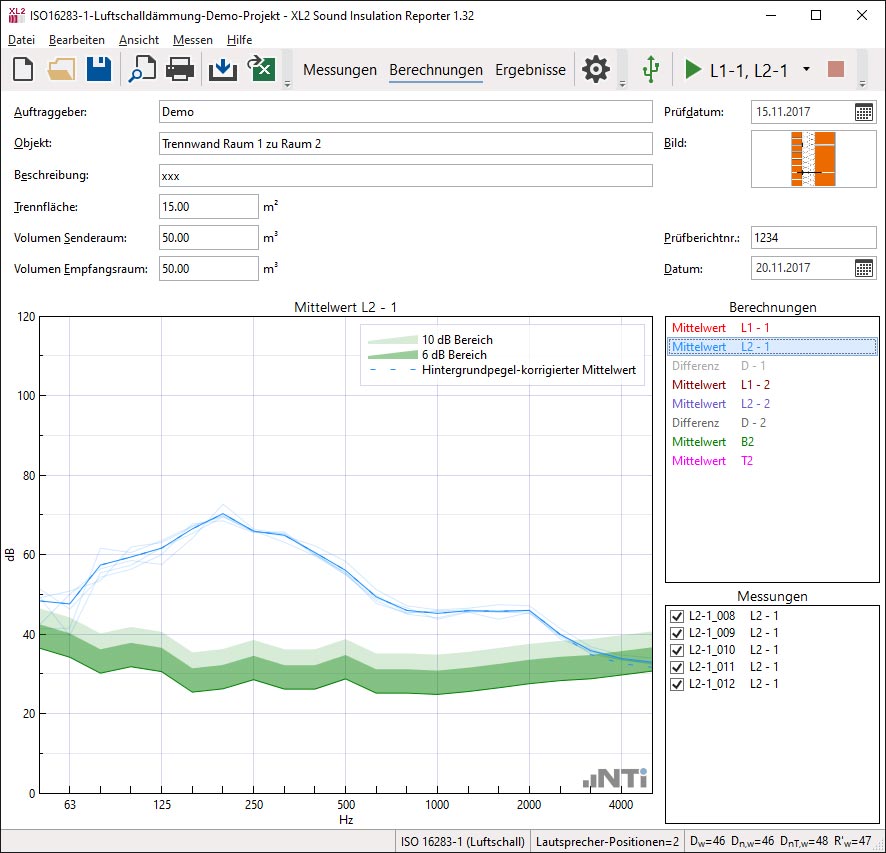Open settings with the gear icon
The image size is (886, 853).
596,69
